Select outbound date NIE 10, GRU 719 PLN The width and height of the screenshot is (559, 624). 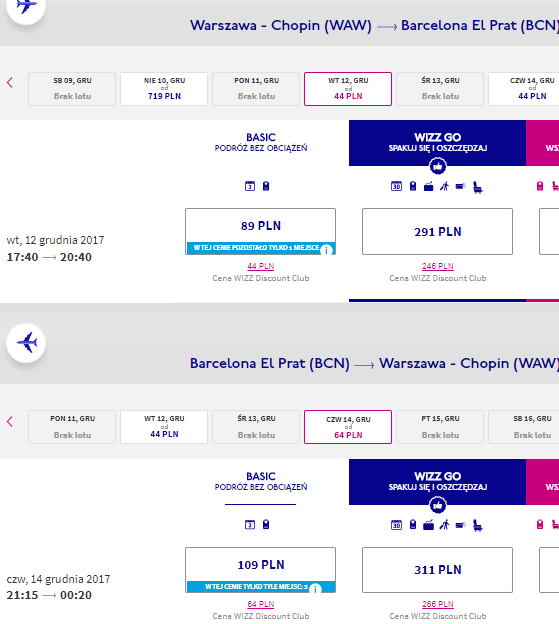[164, 89]
